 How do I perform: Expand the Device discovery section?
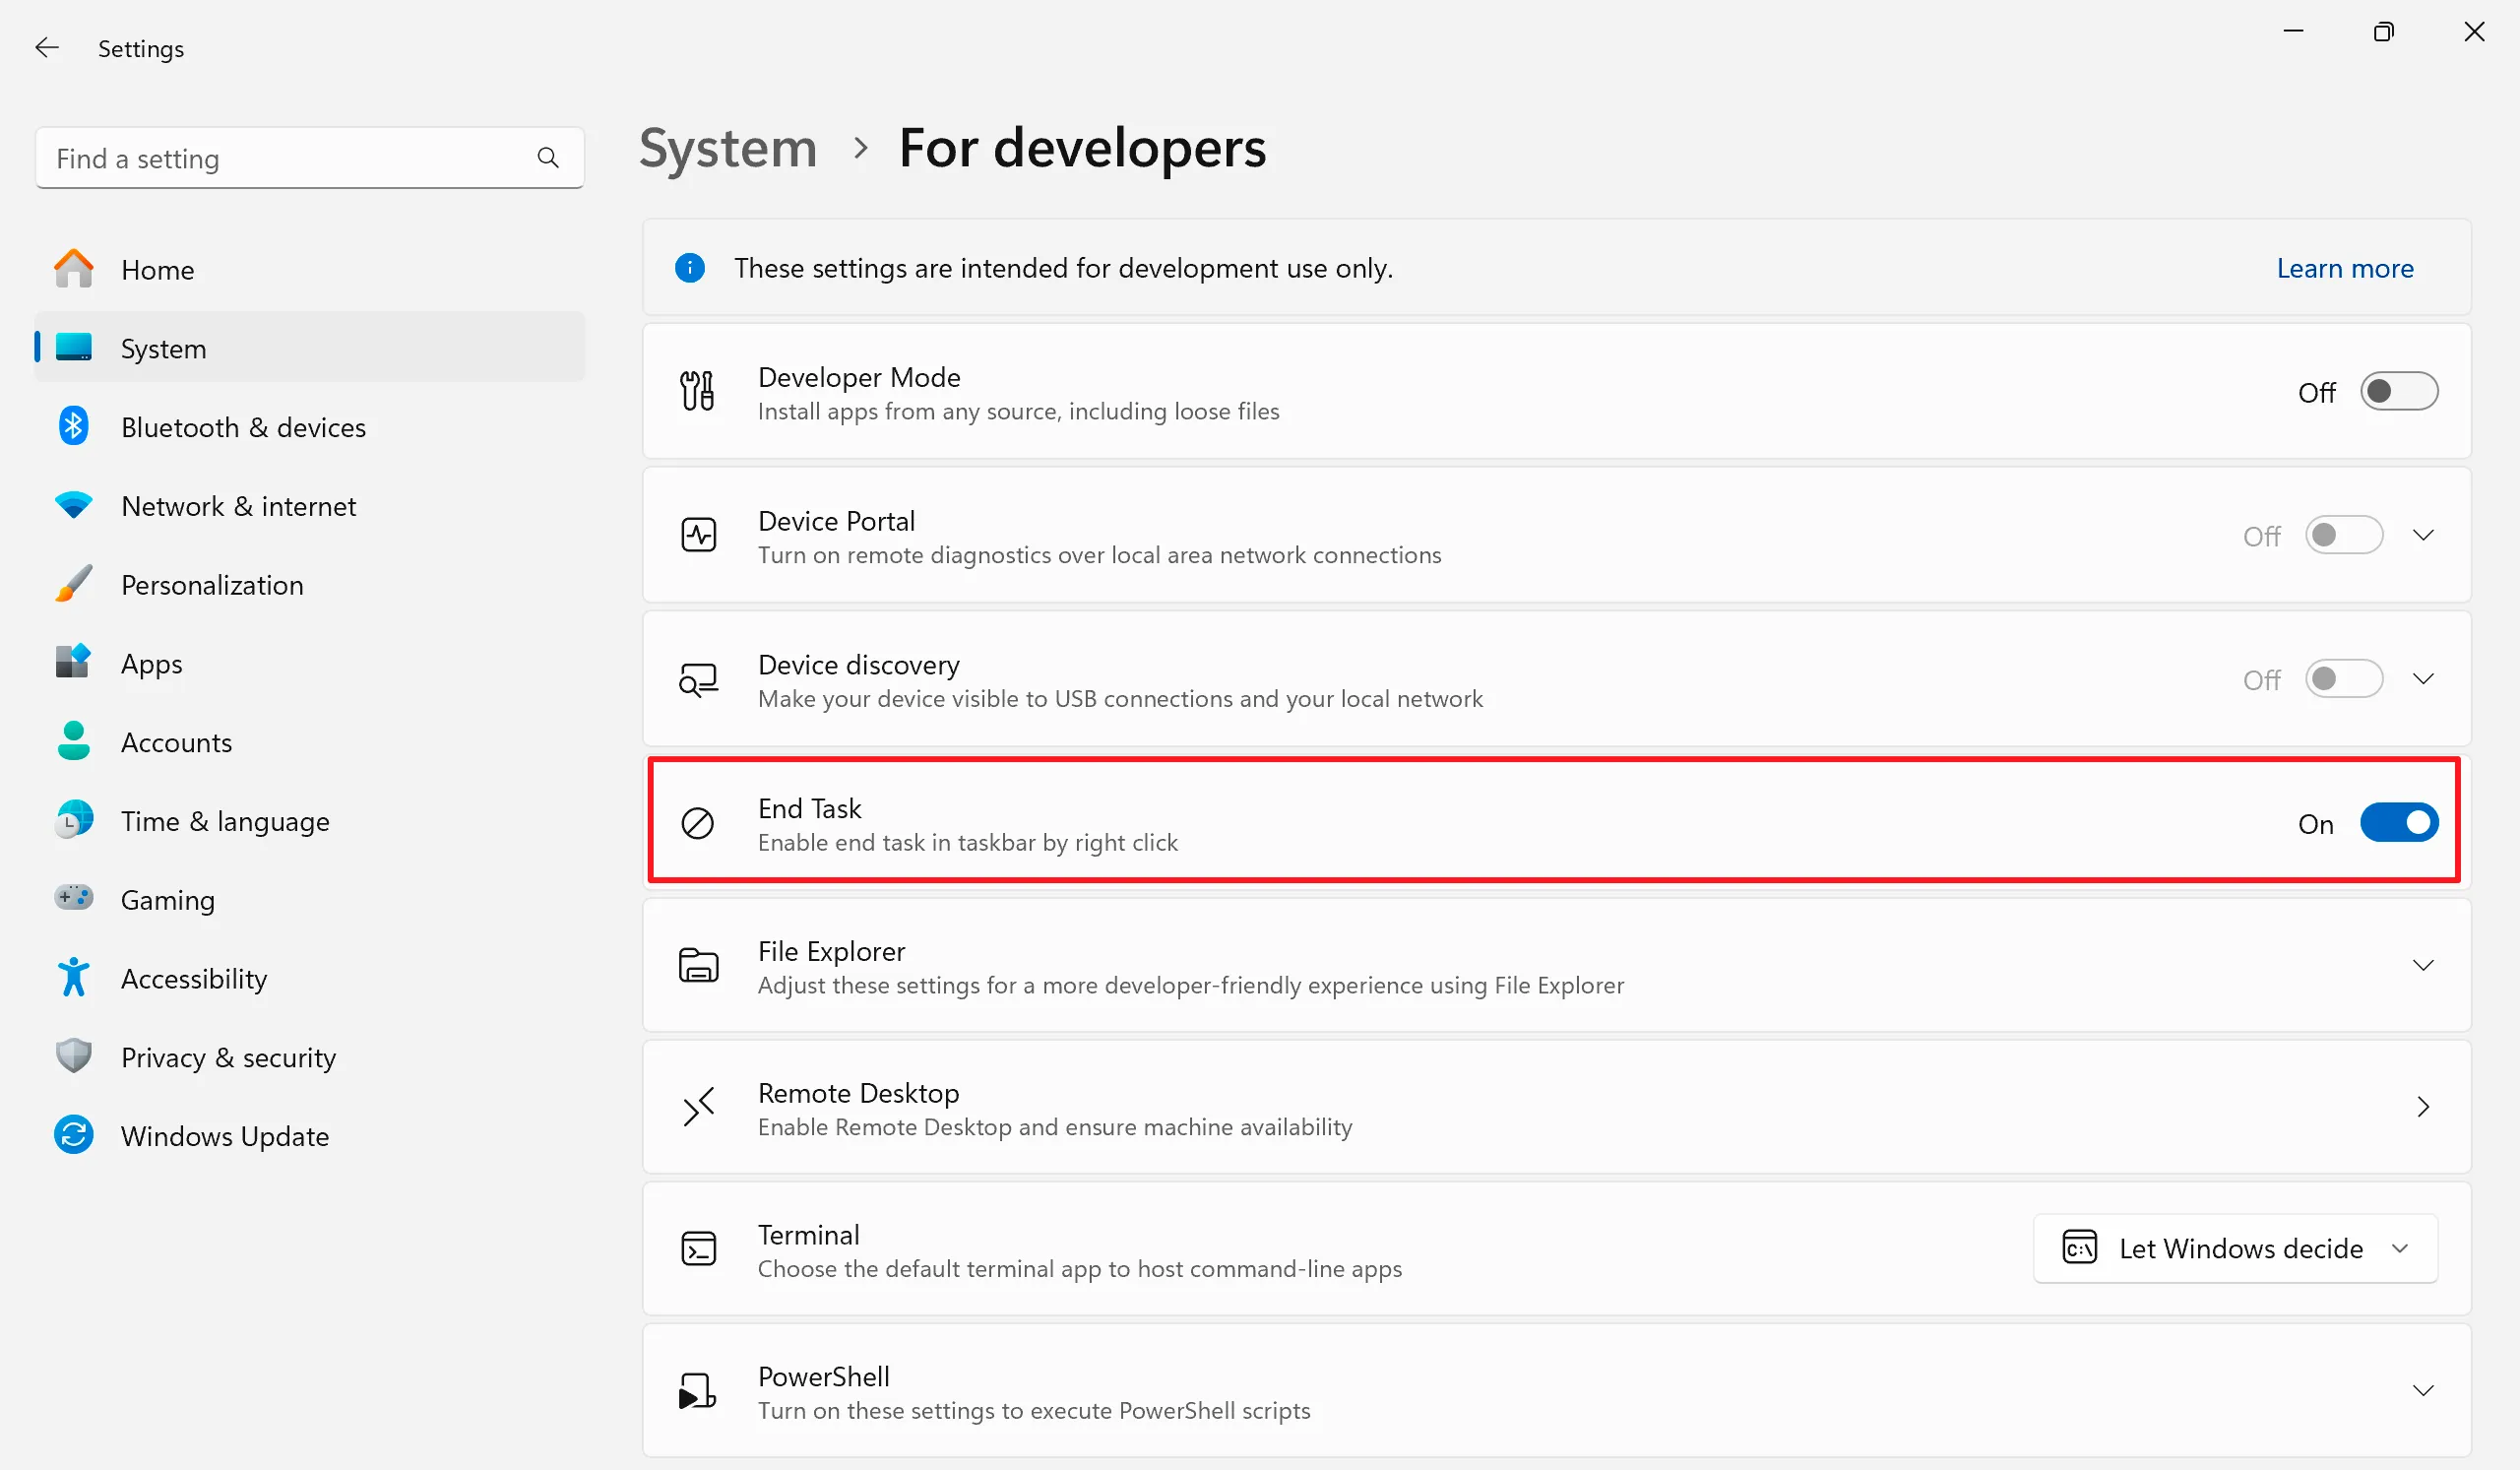tap(2422, 678)
